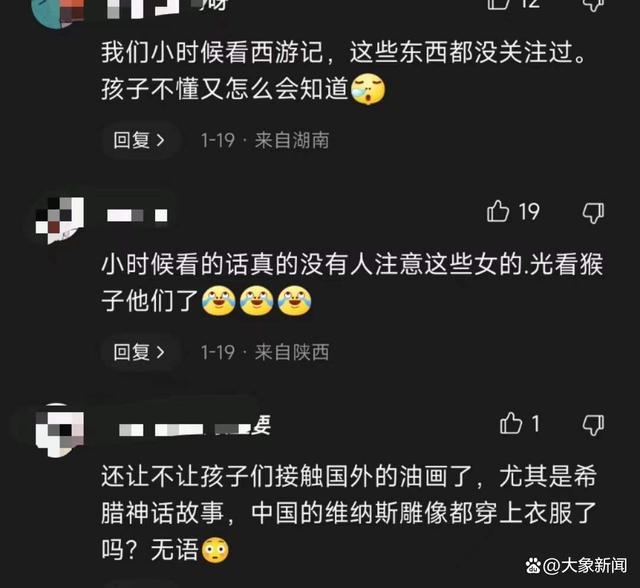Open the username ending in 委
Screen dimensions: 640x588
click(194, 427)
